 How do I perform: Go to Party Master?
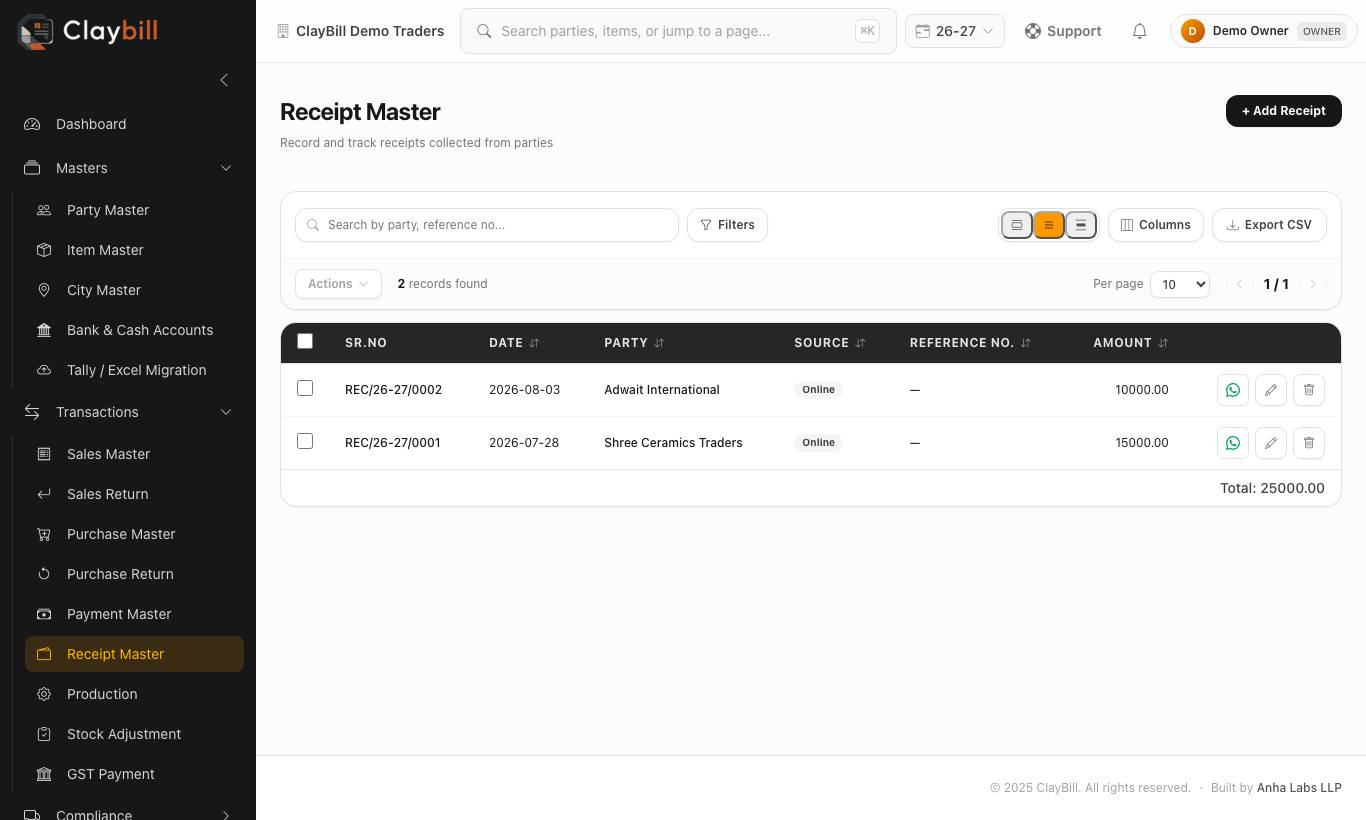tap(134, 210)
